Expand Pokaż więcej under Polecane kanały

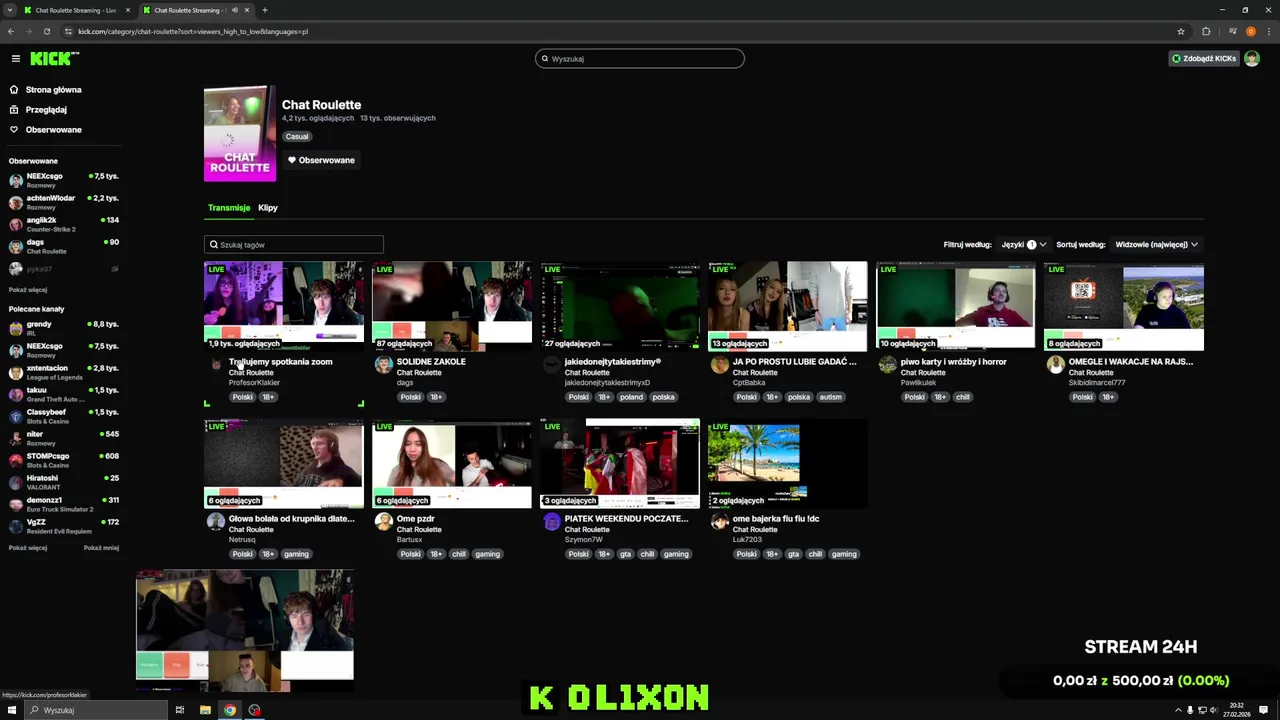[x=28, y=548]
